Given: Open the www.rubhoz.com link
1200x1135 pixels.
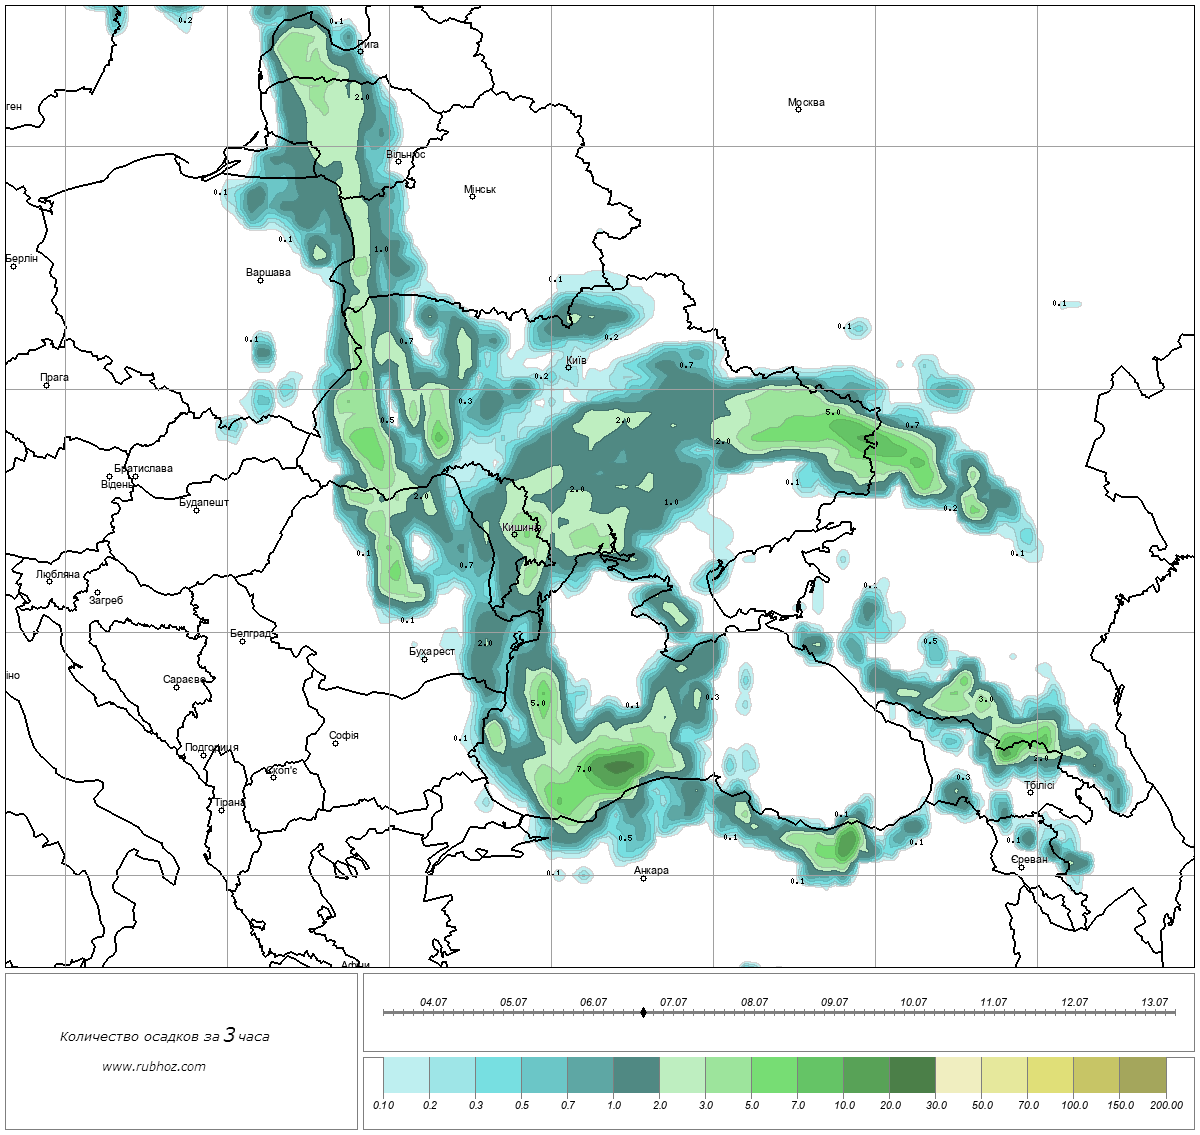Looking at the screenshot, I should [154, 1066].
